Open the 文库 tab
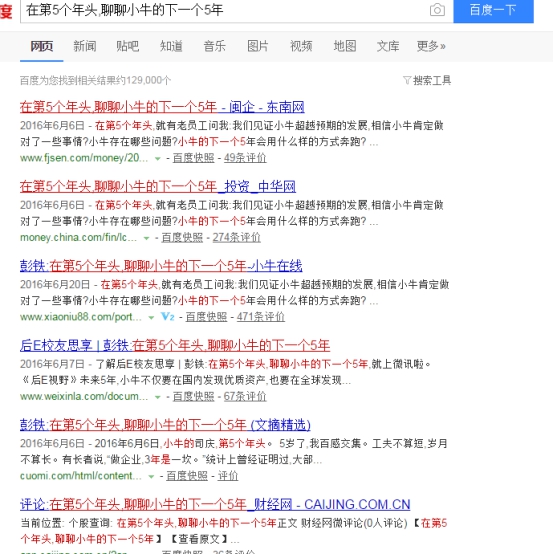Viewport: 554px width, 554px height. coord(388,46)
